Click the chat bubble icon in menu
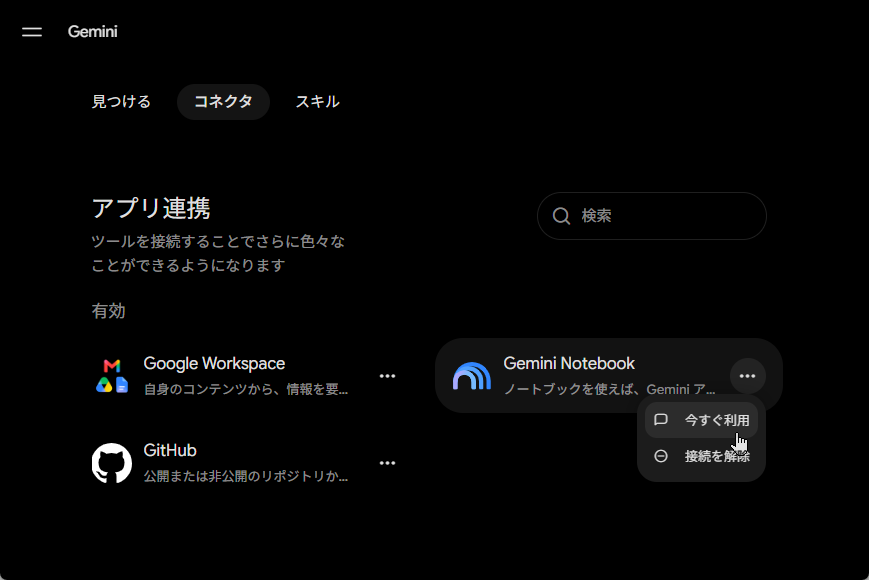The width and height of the screenshot is (869, 580). [661, 420]
